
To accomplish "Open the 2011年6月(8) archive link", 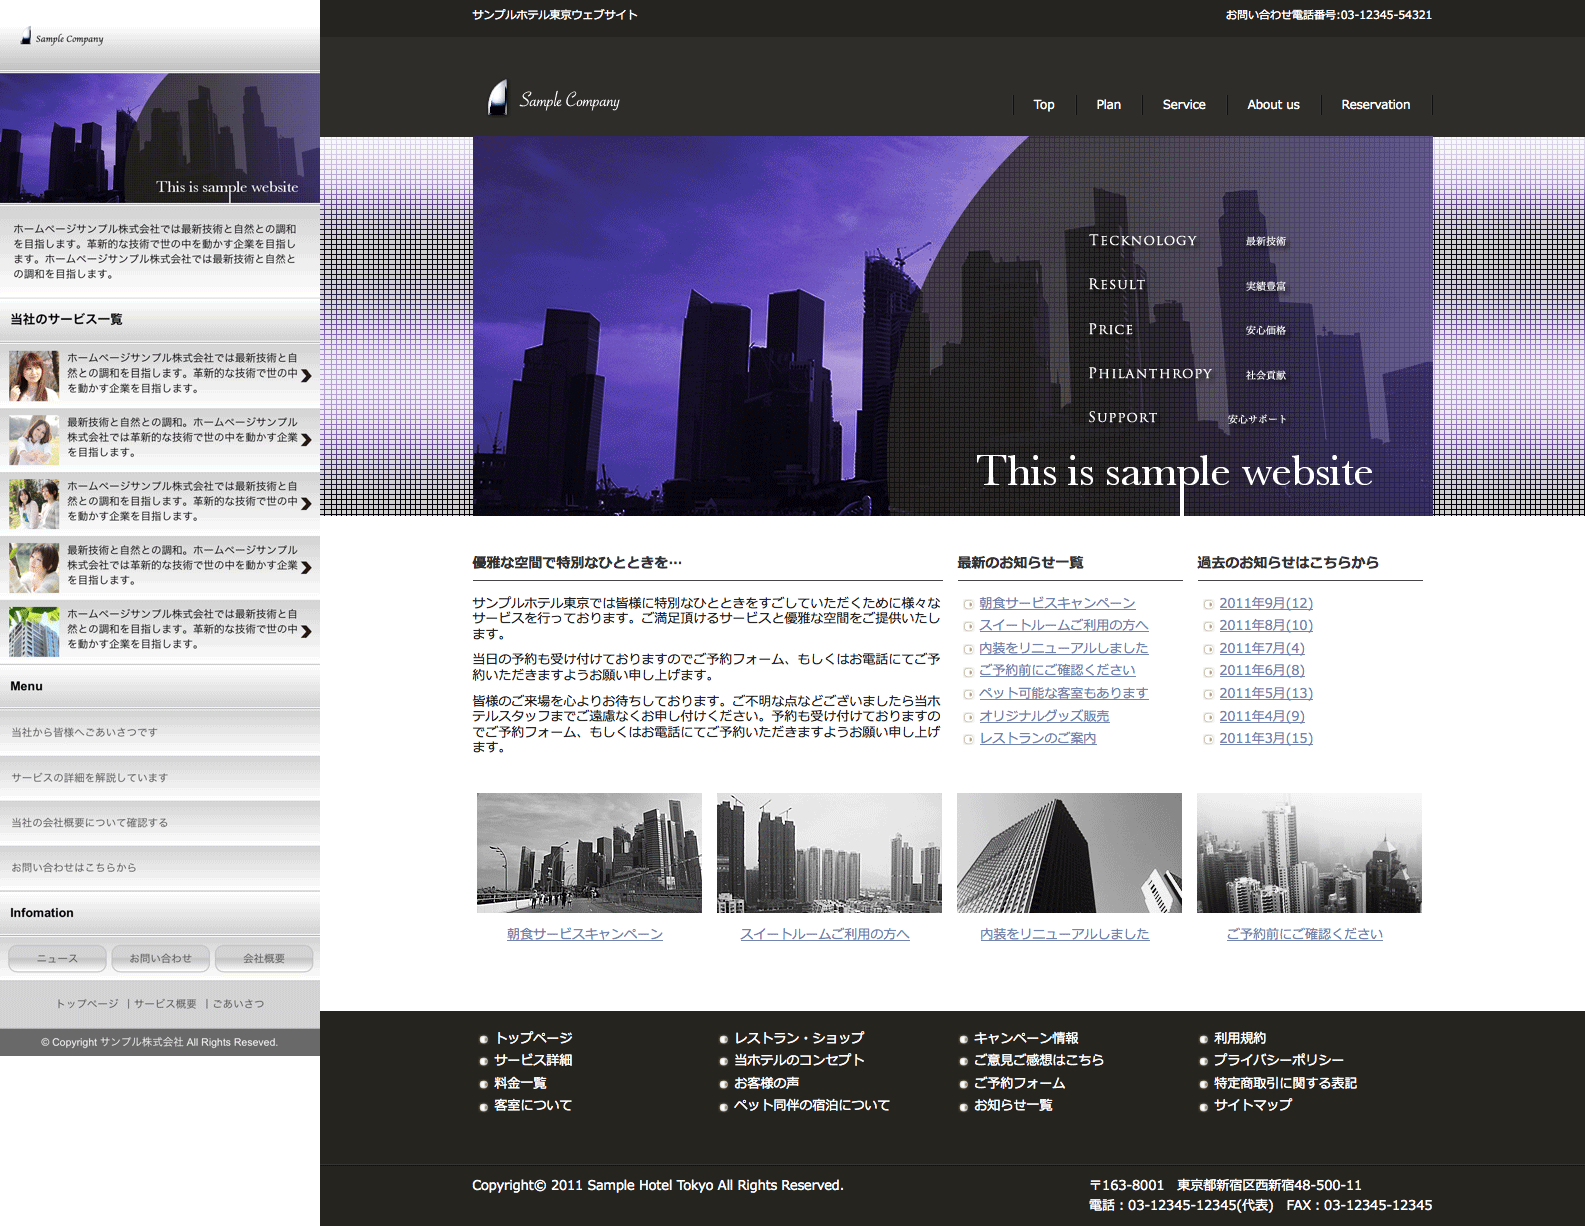I will (1261, 671).
